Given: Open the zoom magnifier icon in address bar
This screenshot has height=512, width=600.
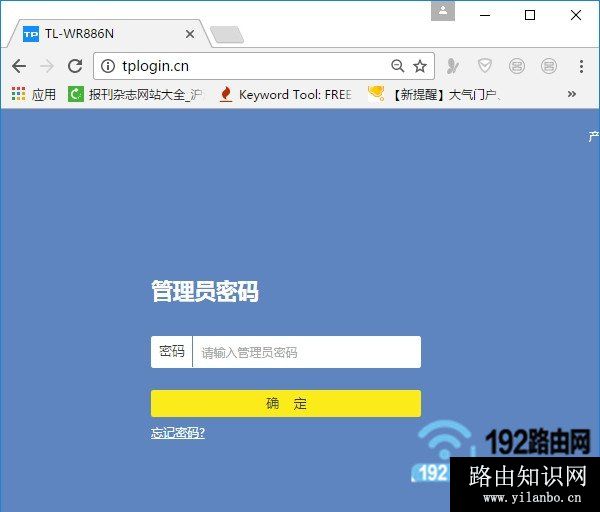Looking at the screenshot, I should pos(398,66).
